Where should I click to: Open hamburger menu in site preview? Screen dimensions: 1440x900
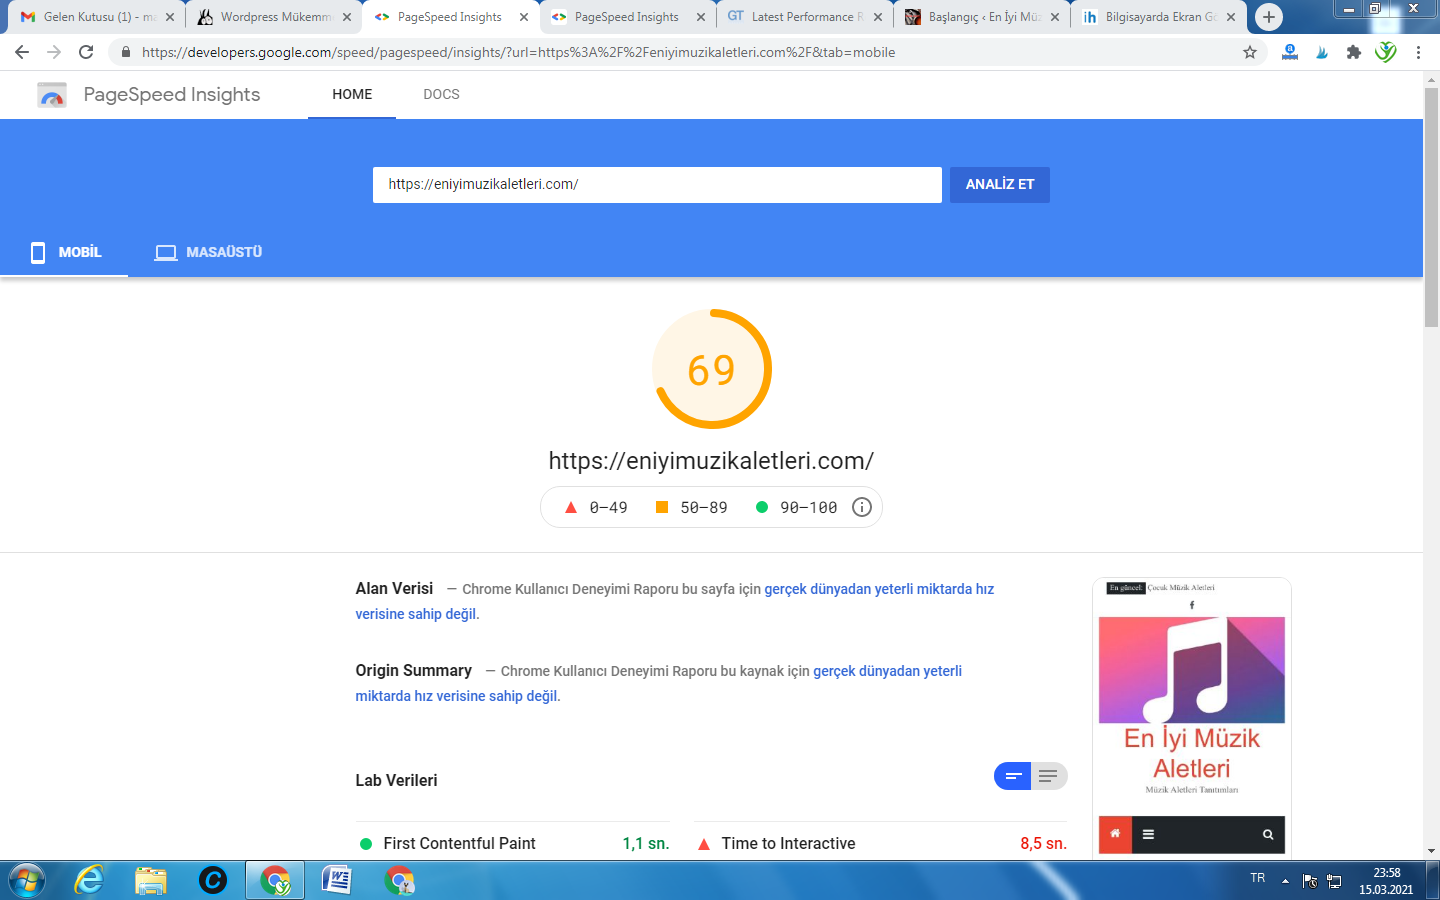pyautogui.click(x=1148, y=834)
